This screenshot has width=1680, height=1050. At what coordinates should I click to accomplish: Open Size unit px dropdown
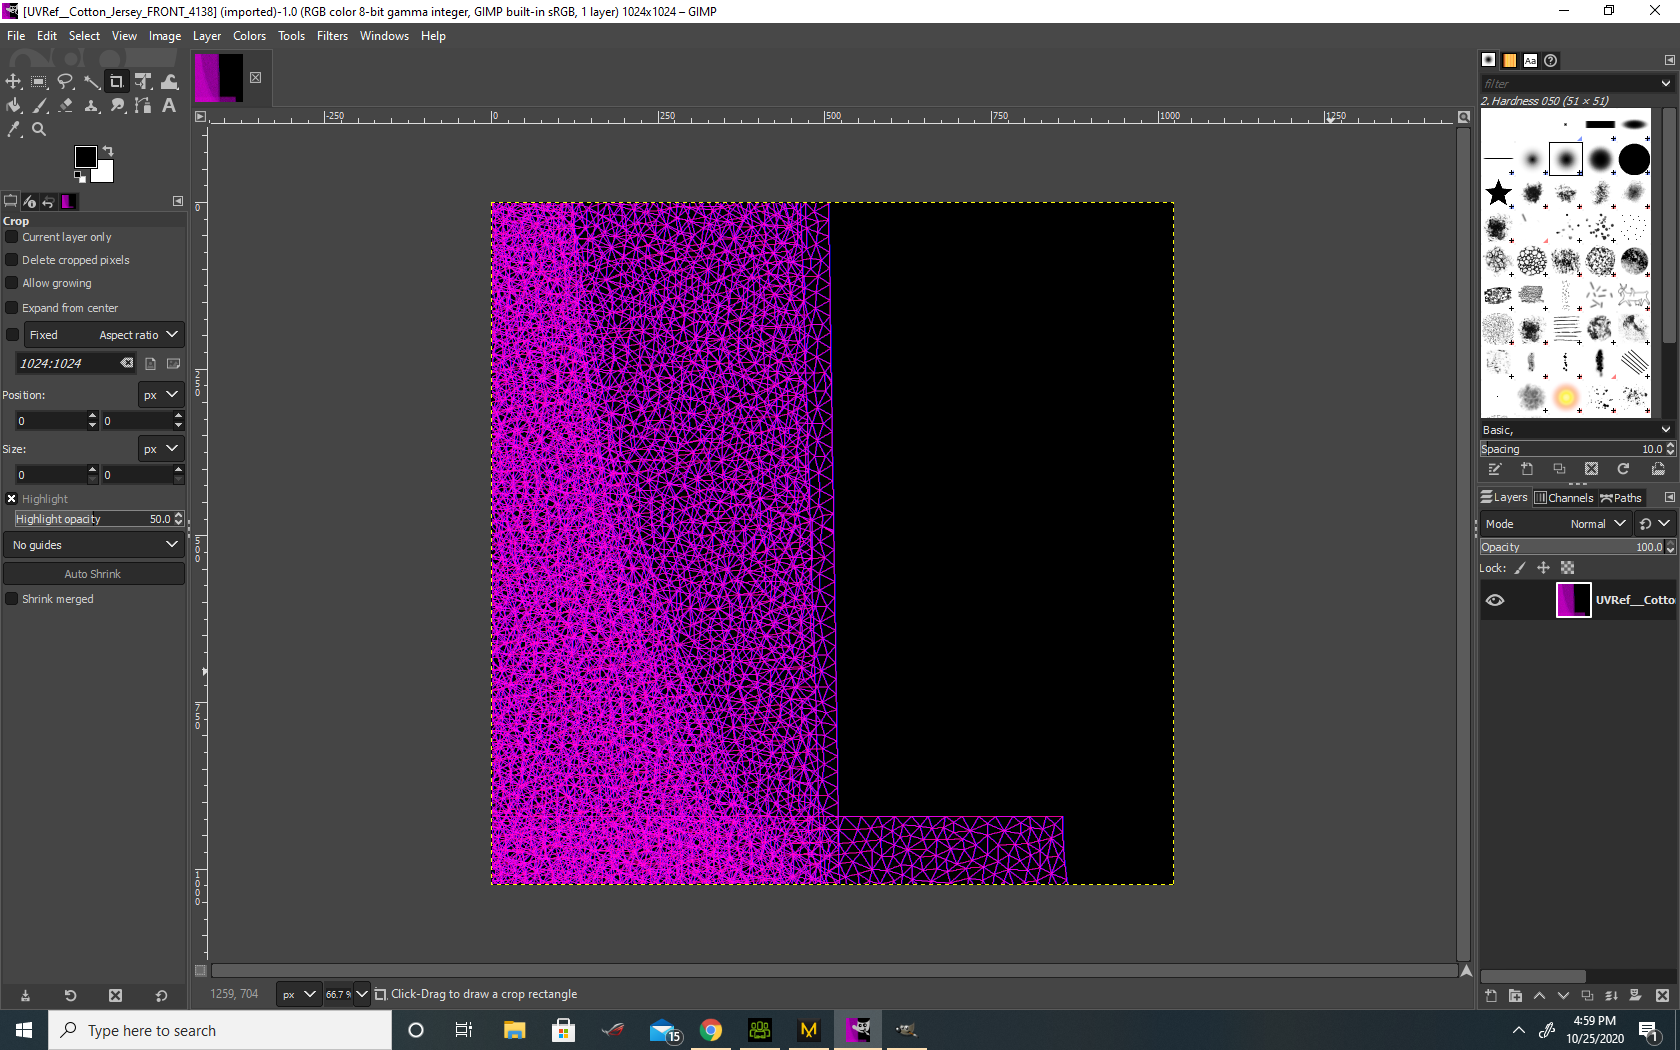pyautogui.click(x=161, y=449)
